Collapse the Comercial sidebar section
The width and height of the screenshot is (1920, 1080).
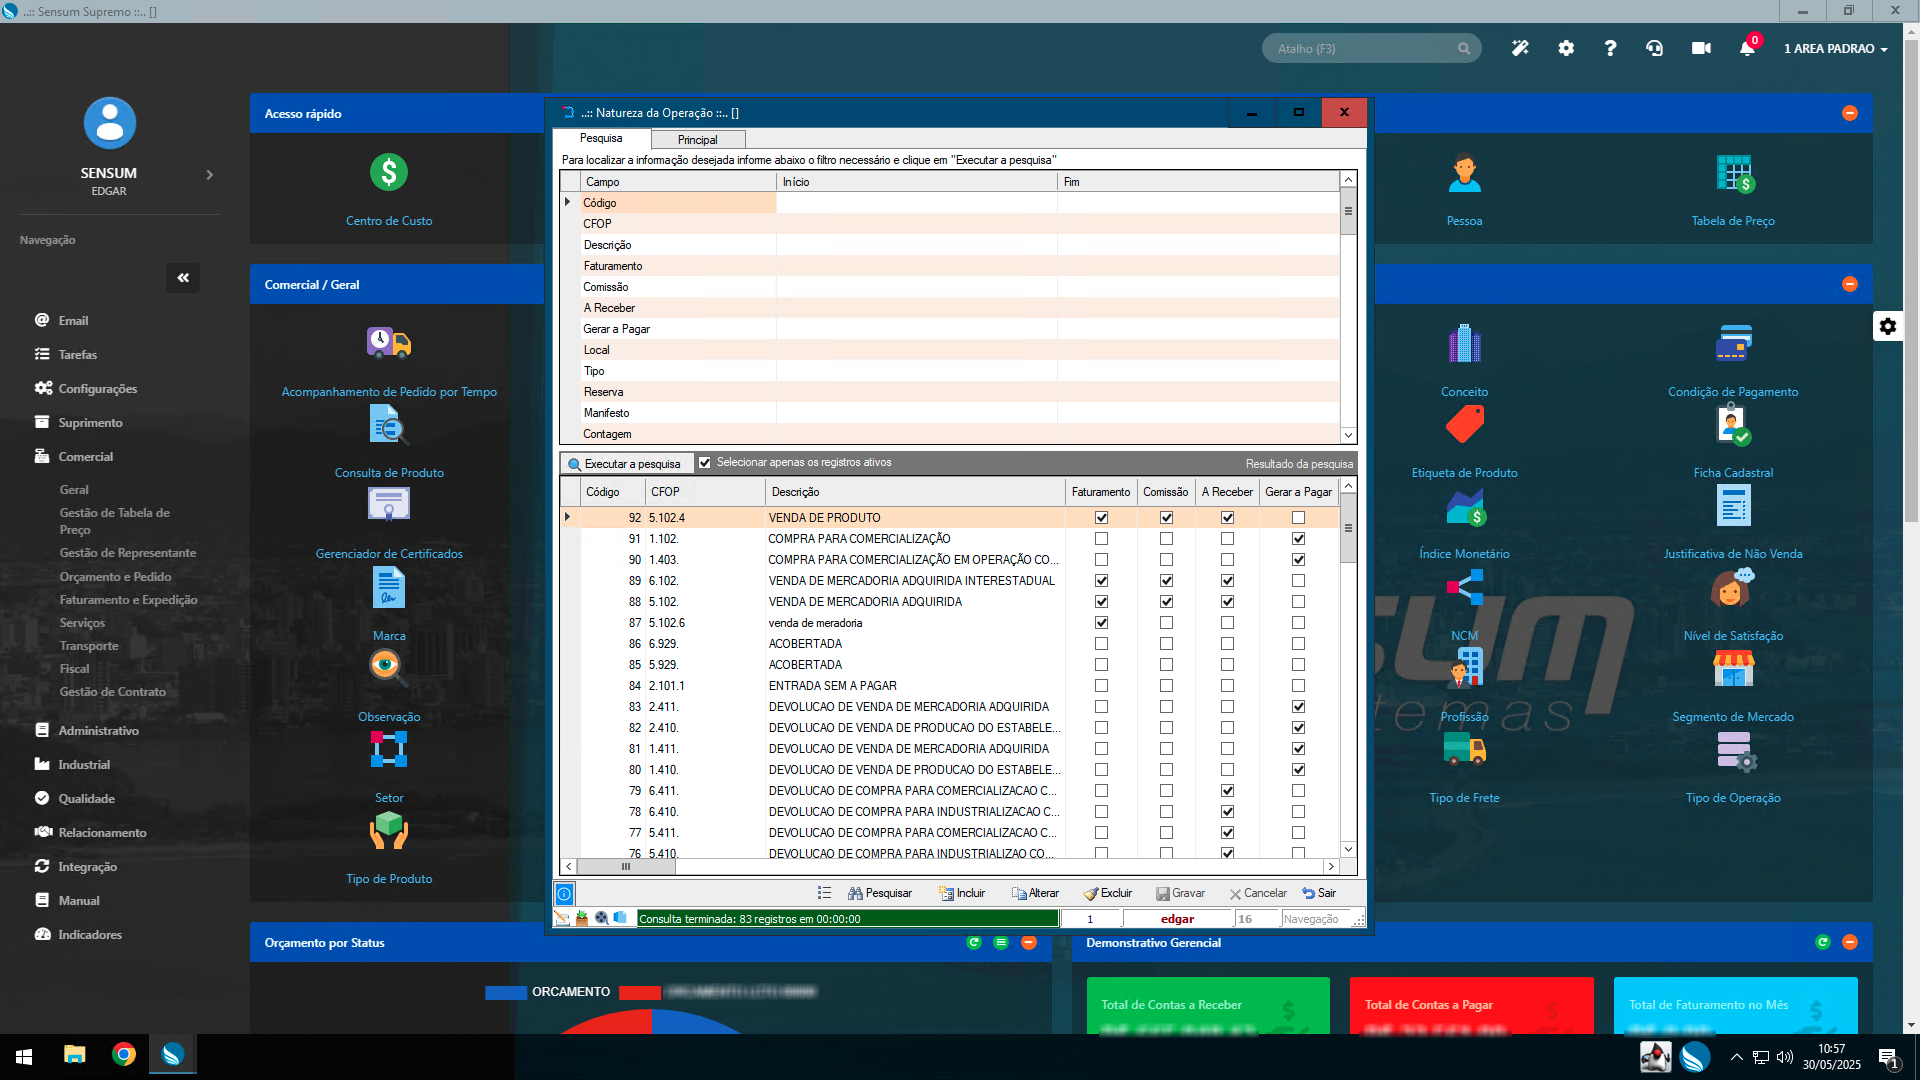click(x=85, y=457)
